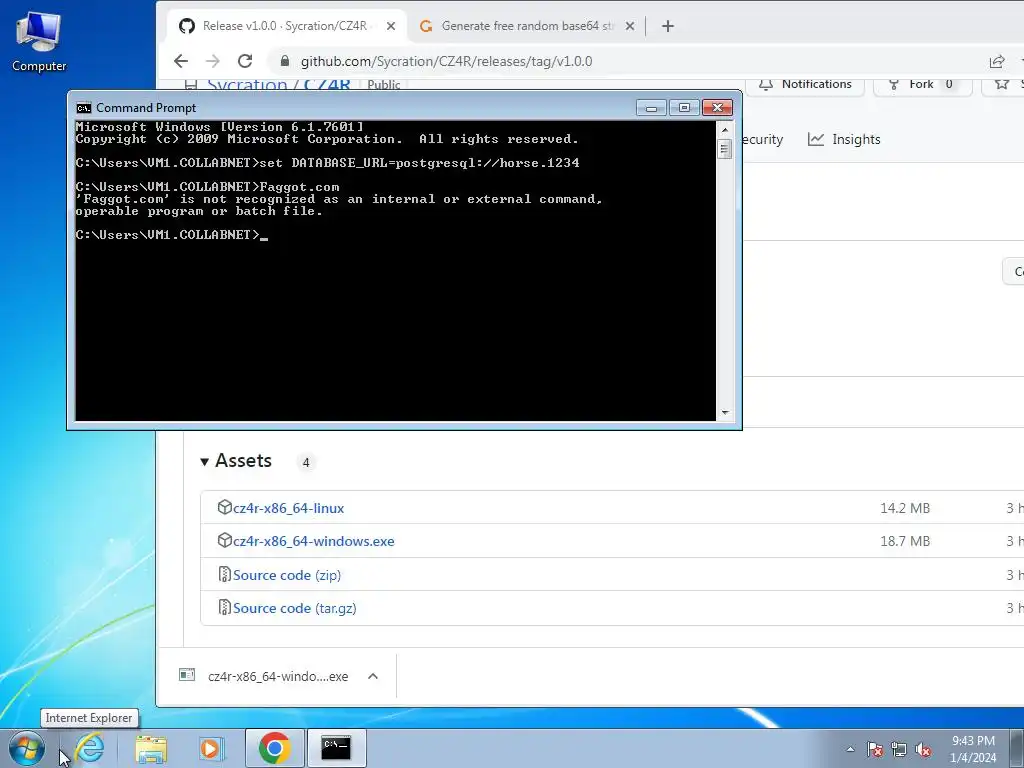Switch to the Generate free random base64 tab
This screenshot has height=768, width=1024.
point(527,26)
